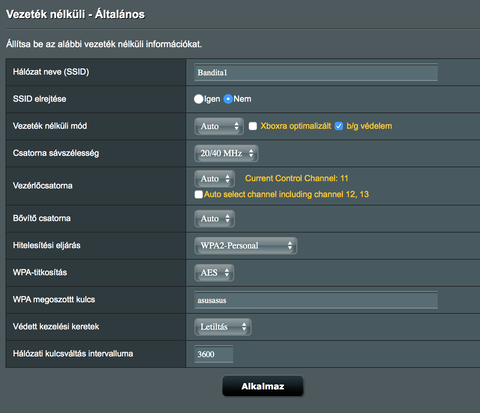Select the Igen radio button
Viewport: 480px width, 413px height.
coord(198,99)
